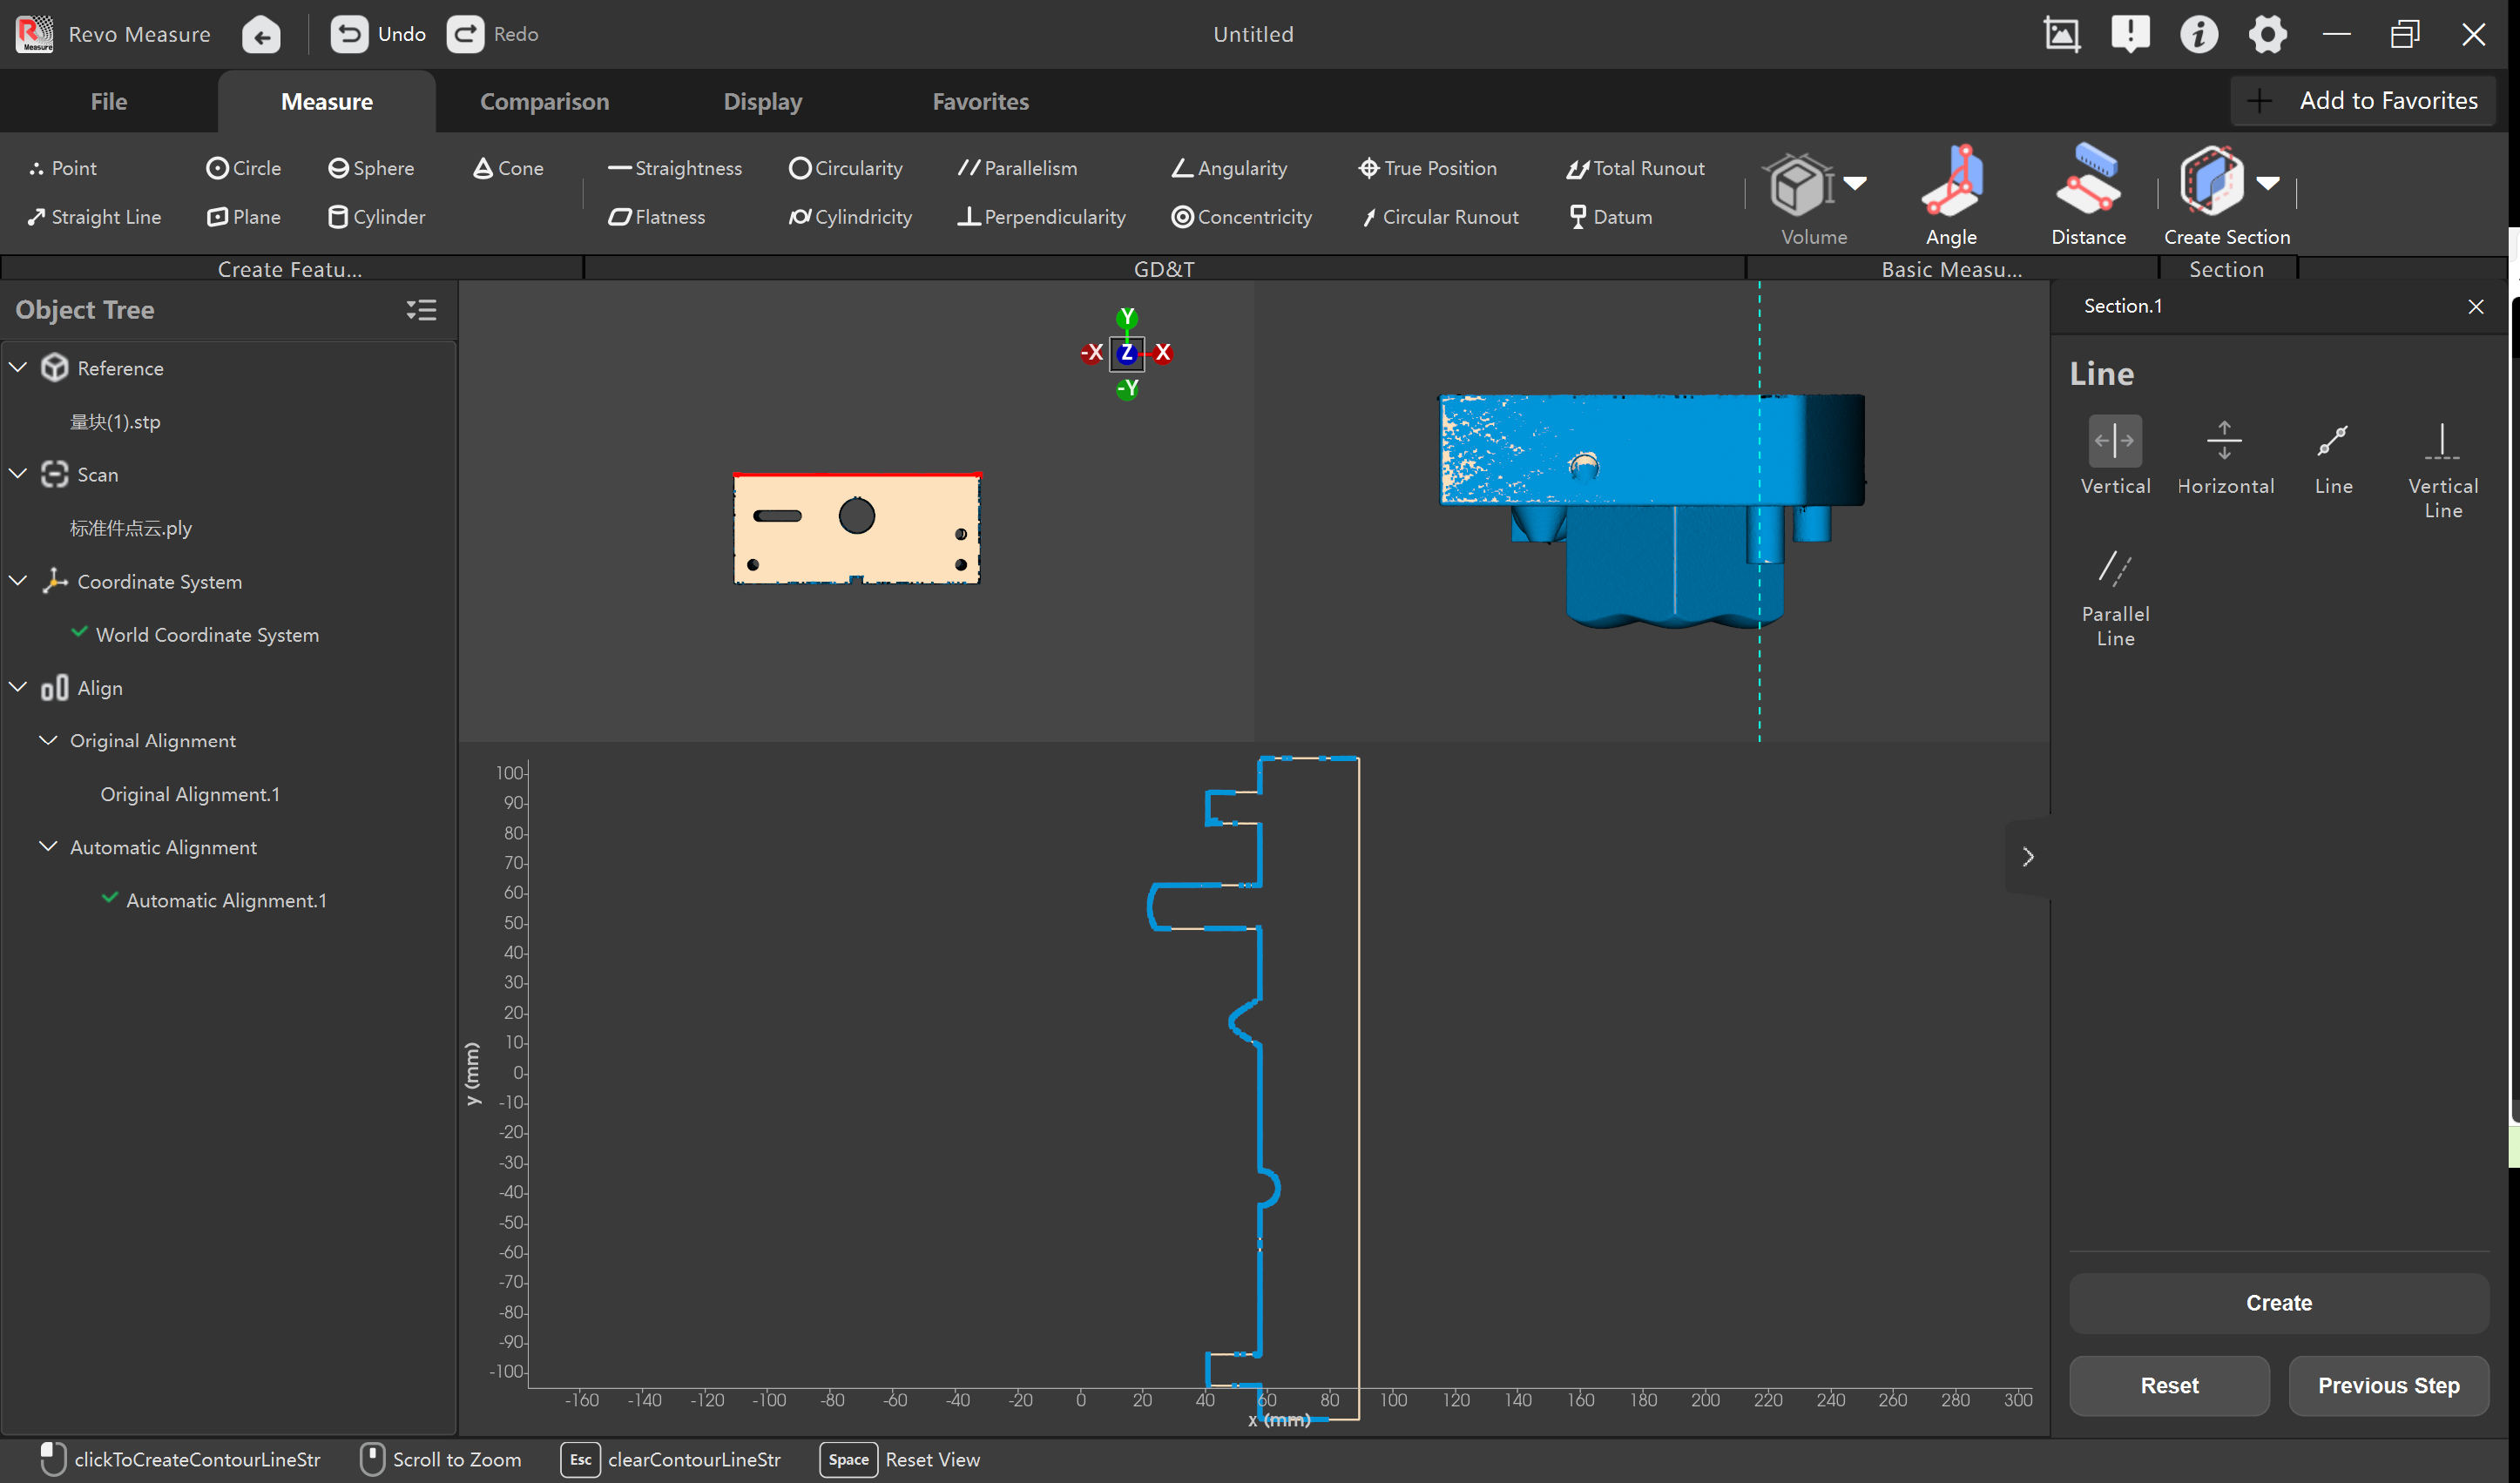Activate Automatic Alignment.1 checkmark
Image resolution: width=2520 pixels, height=1483 pixels.
tap(110, 898)
